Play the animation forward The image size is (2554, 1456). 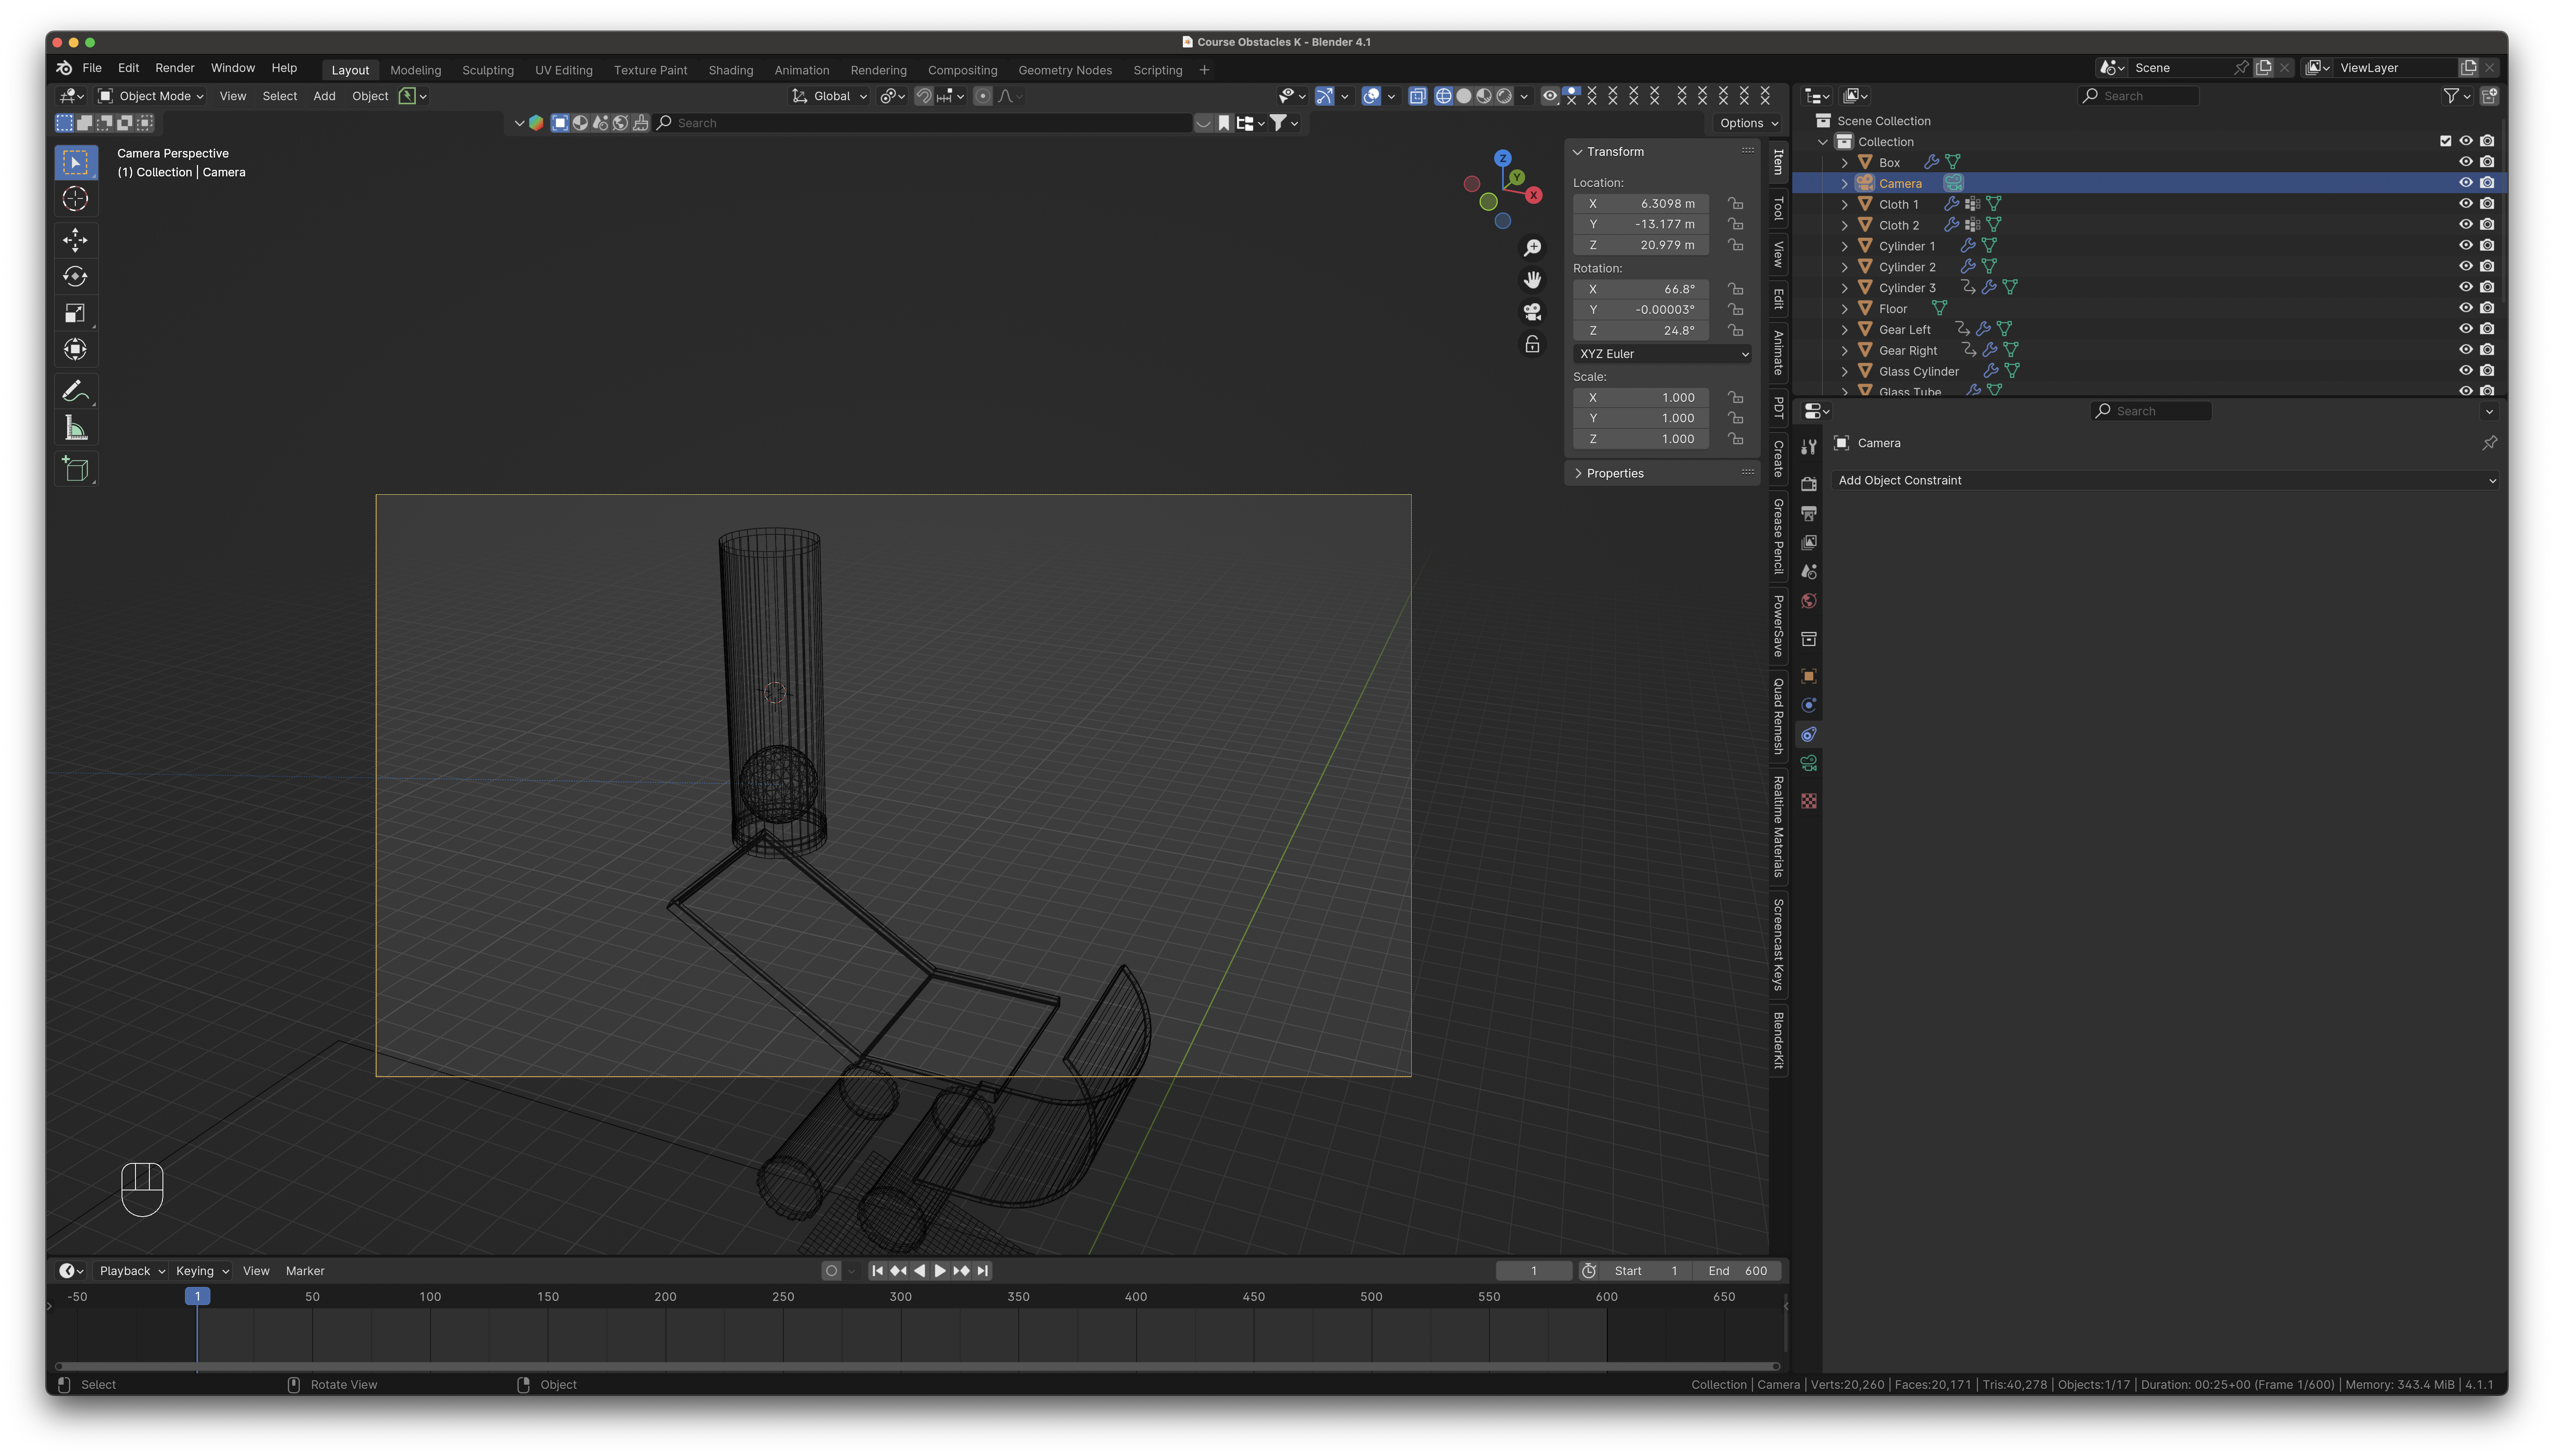click(x=940, y=1271)
